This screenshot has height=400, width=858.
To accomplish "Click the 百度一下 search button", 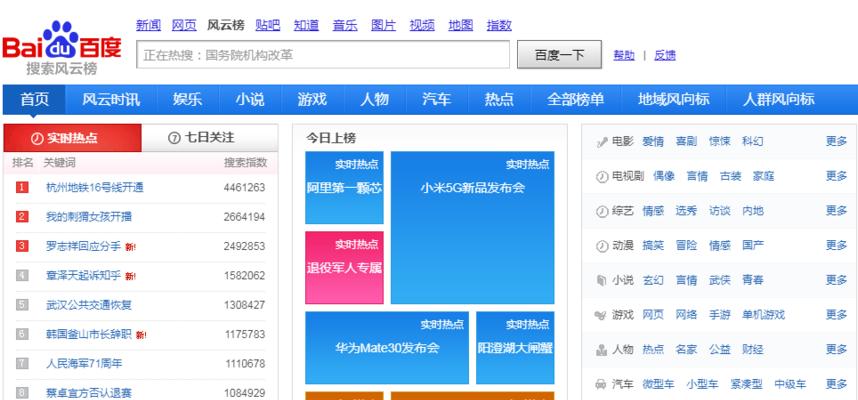I will tap(559, 55).
